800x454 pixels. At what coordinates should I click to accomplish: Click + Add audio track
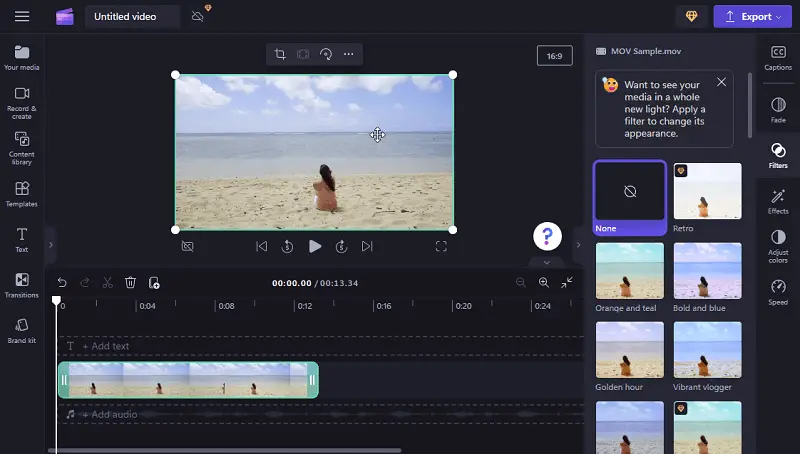pos(110,414)
